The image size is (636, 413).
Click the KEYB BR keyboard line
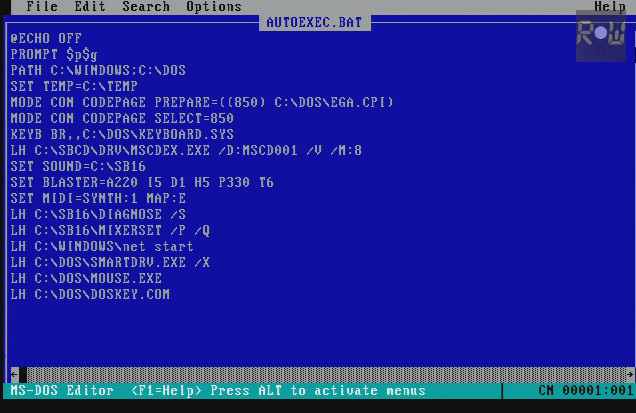click(122, 134)
